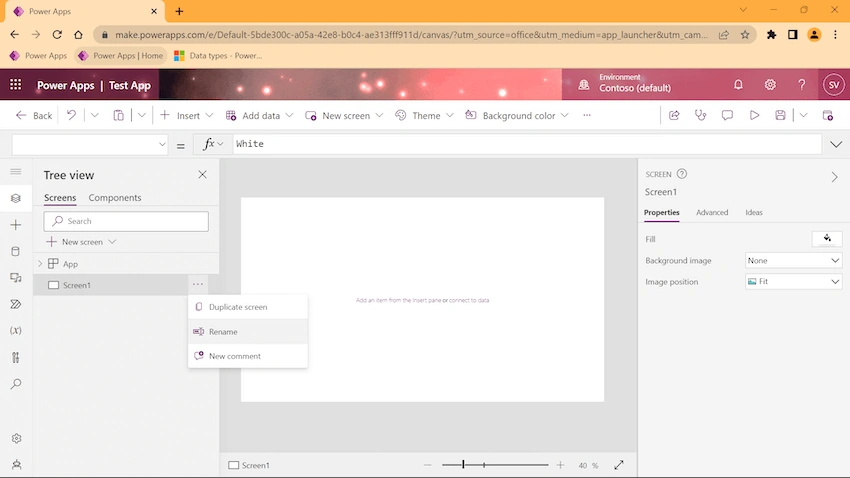This screenshot has height=478, width=850.
Task: Click the Fill color swatch
Action: click(827, 238)
